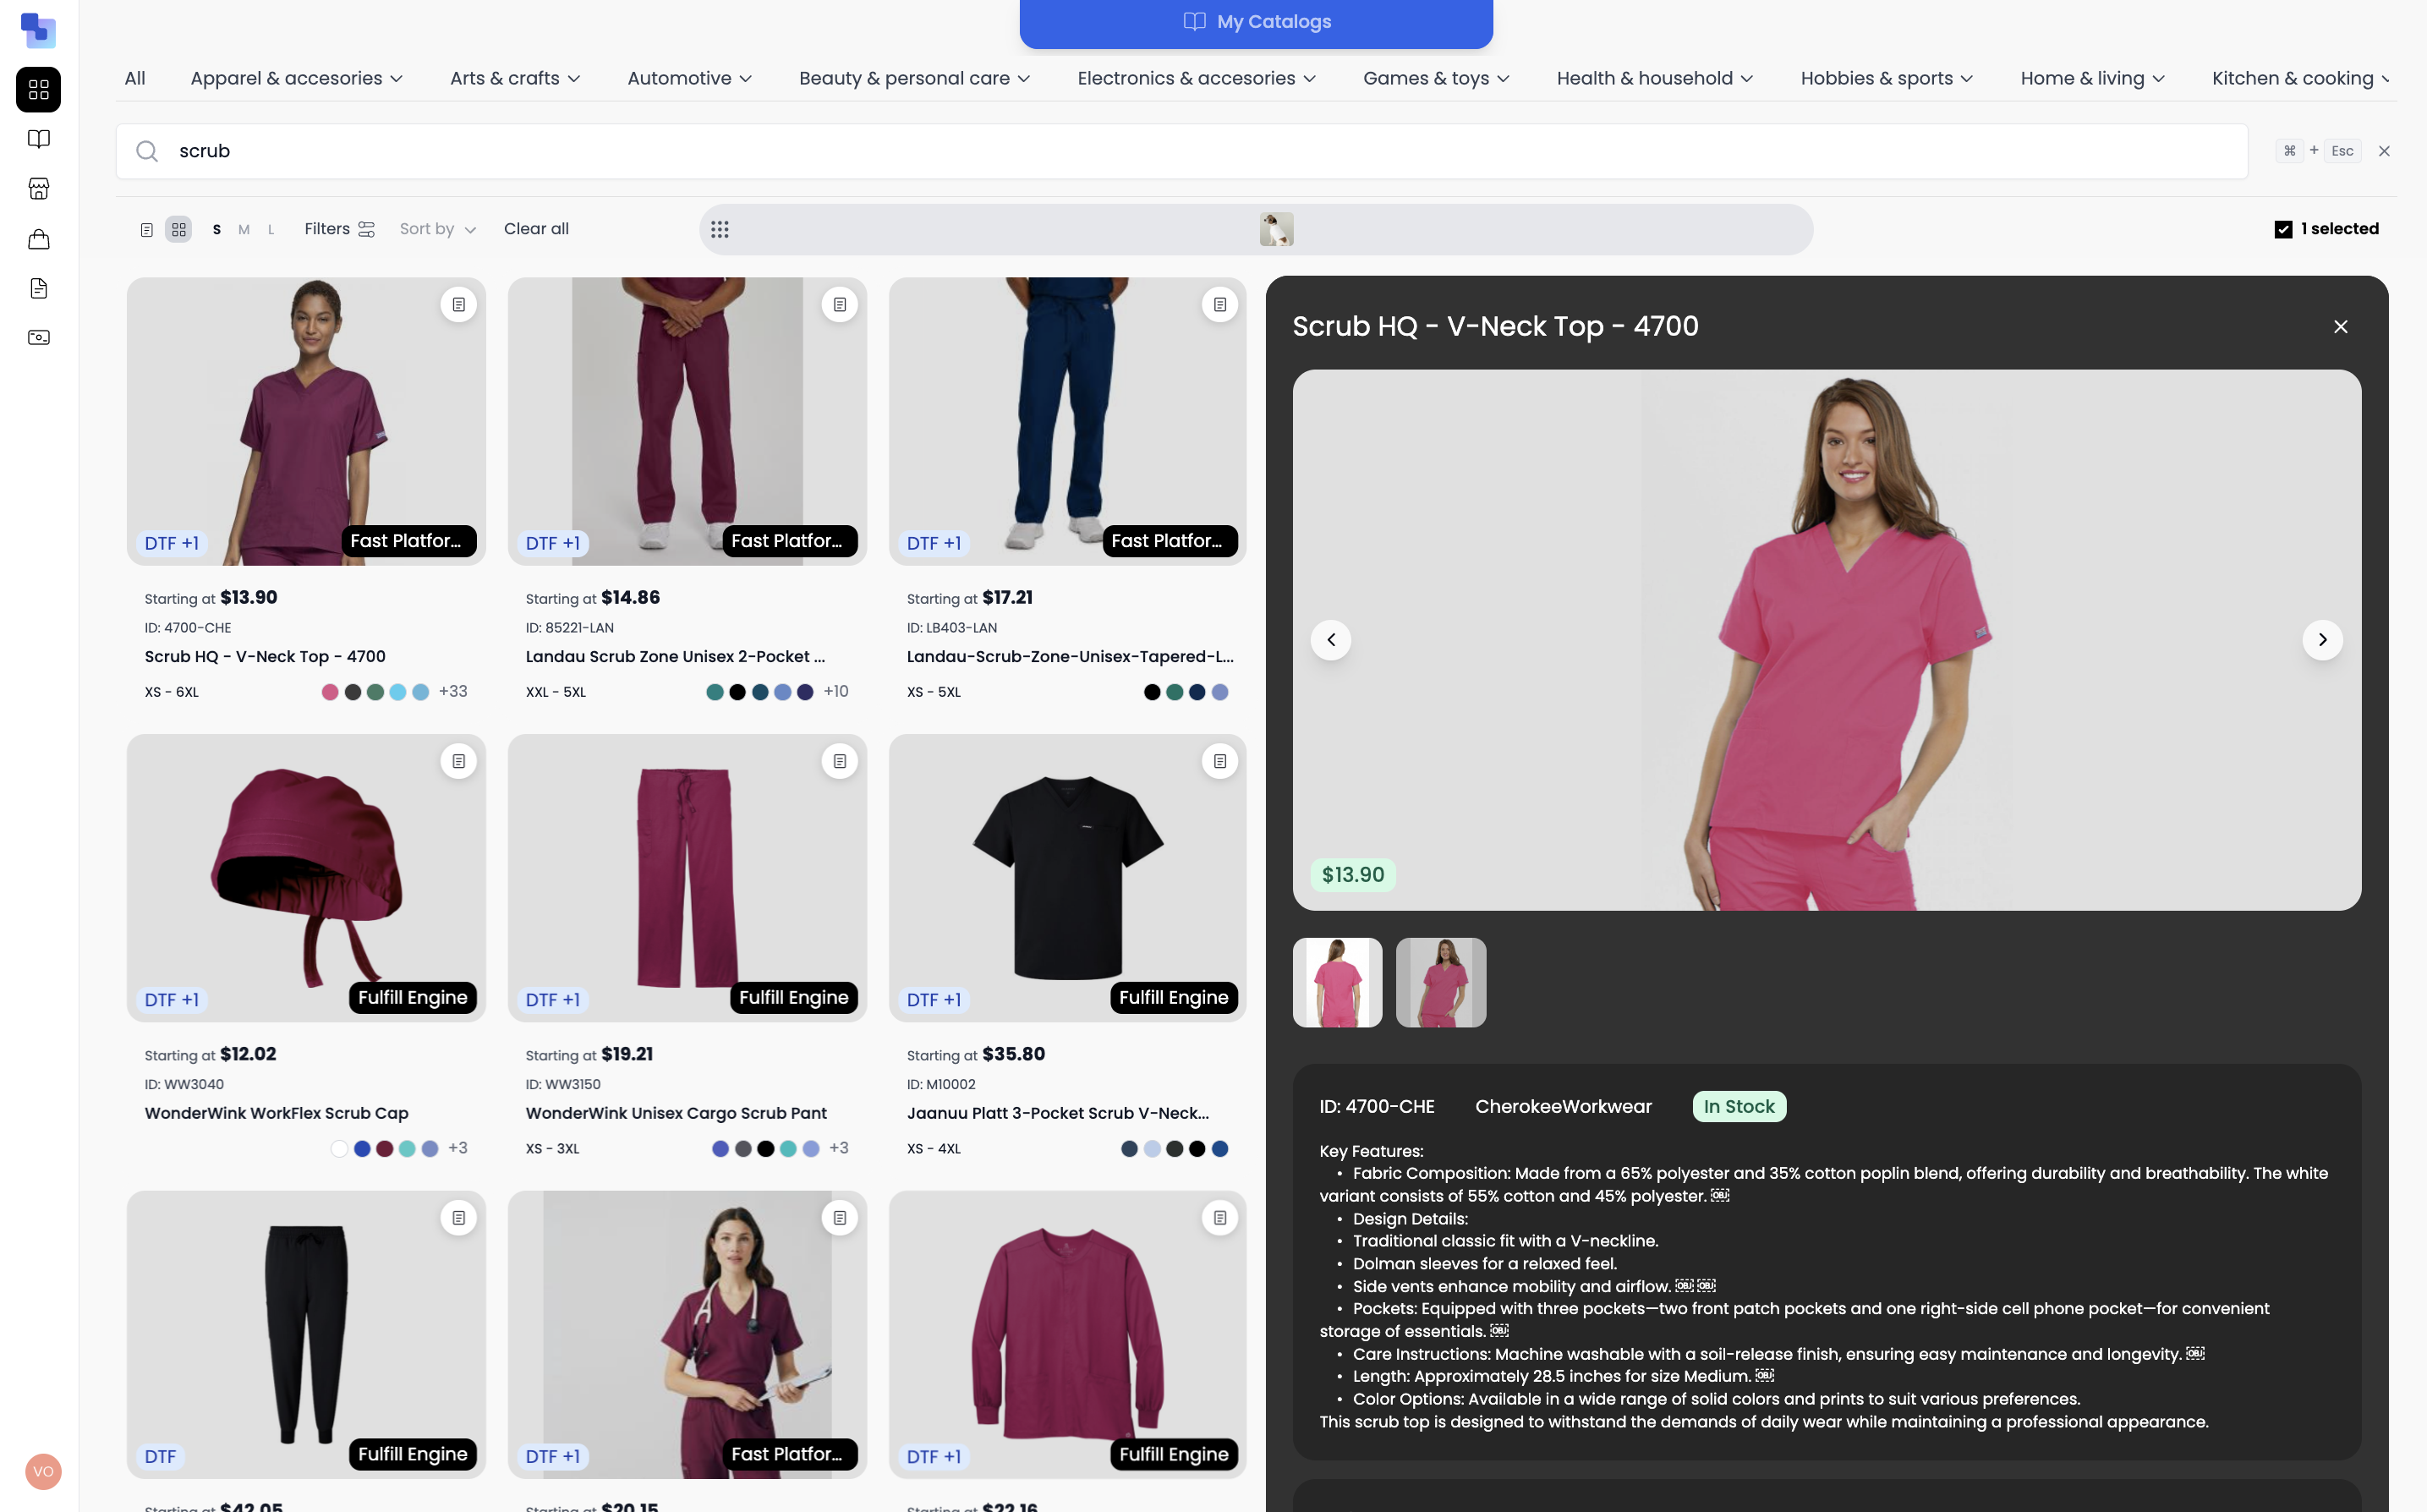Expand Hobbies & sports category
2427x1512 pixels.
[x=1887, y=78]
